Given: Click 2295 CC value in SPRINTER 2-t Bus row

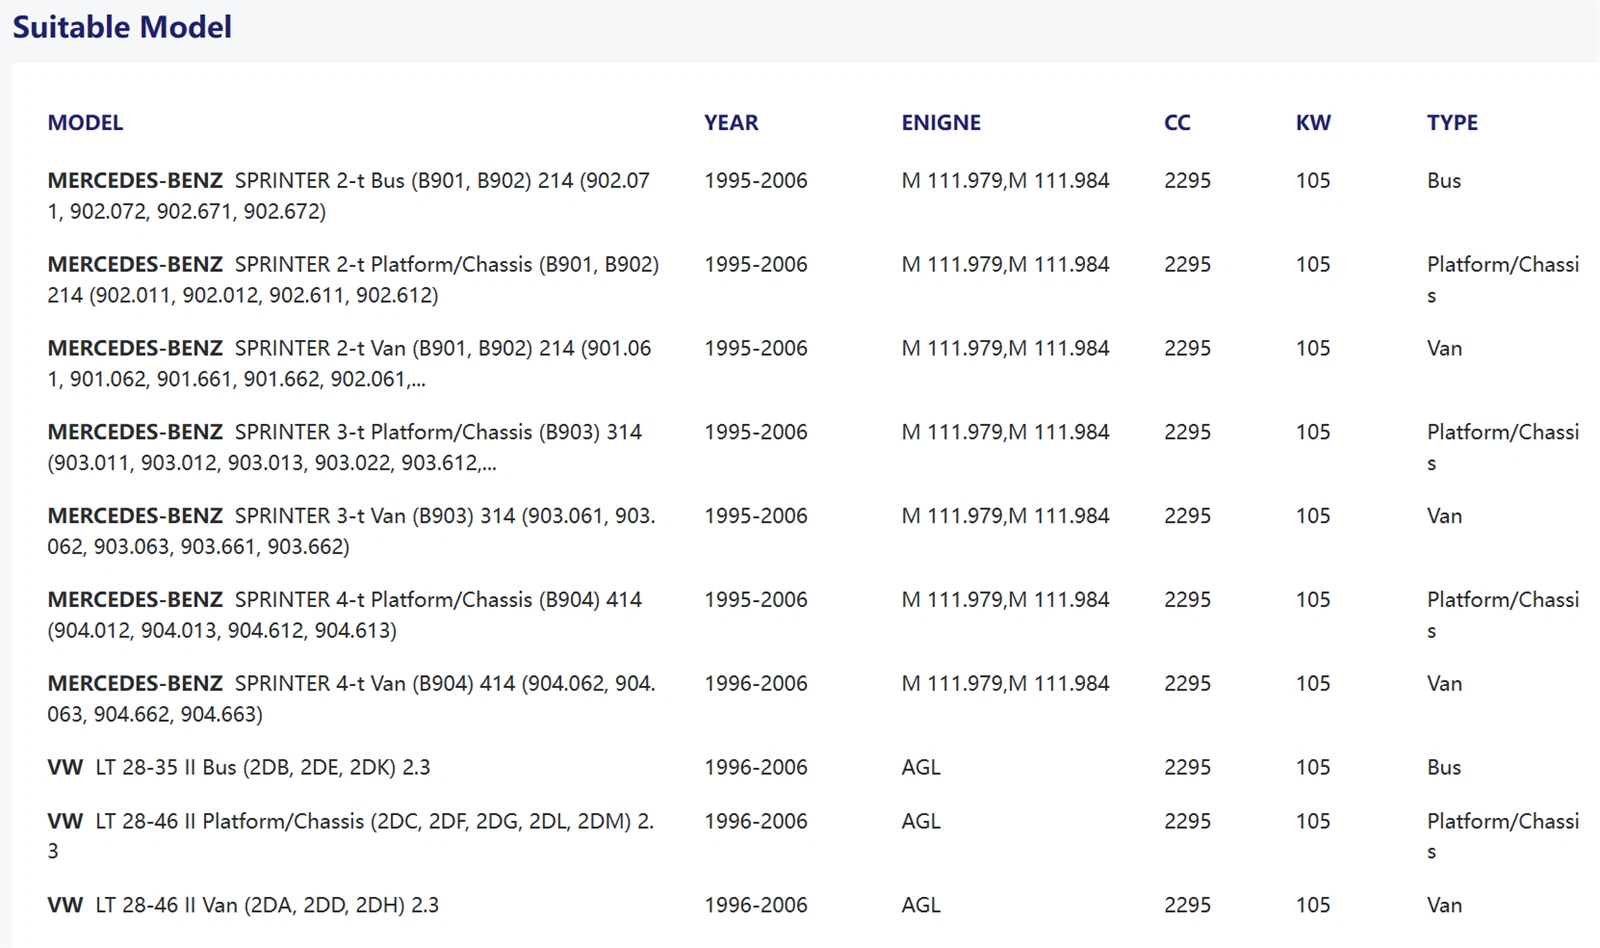Looking at the screenshot, I should point(1187,181).
